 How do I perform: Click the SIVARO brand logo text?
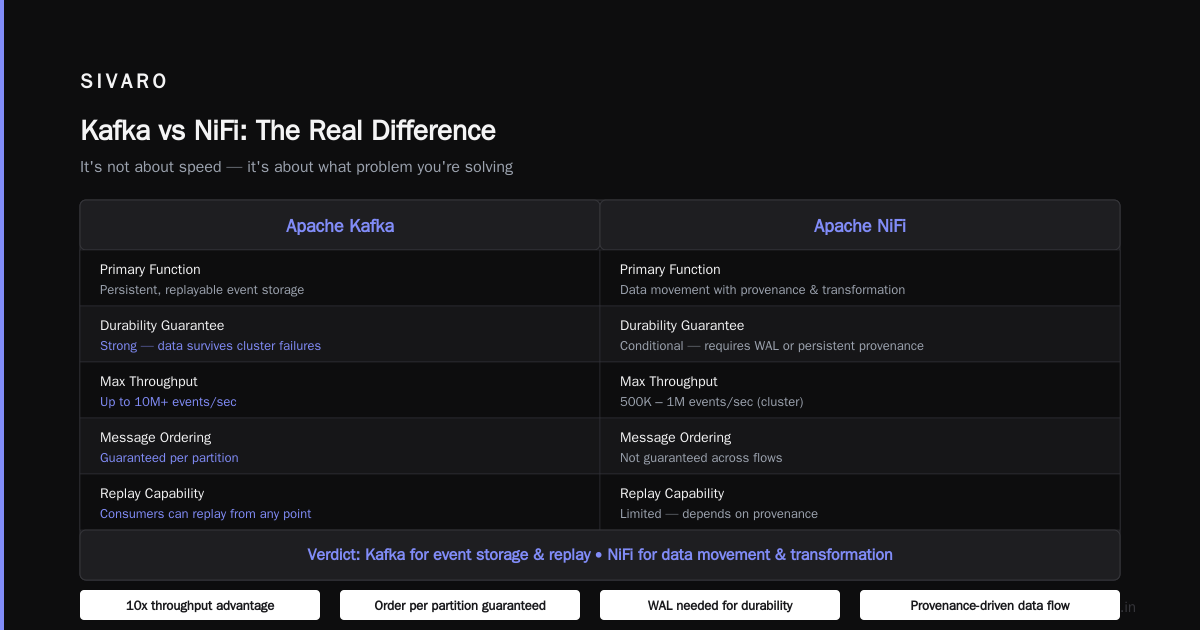pyautogui.click(x=124, y=82)
